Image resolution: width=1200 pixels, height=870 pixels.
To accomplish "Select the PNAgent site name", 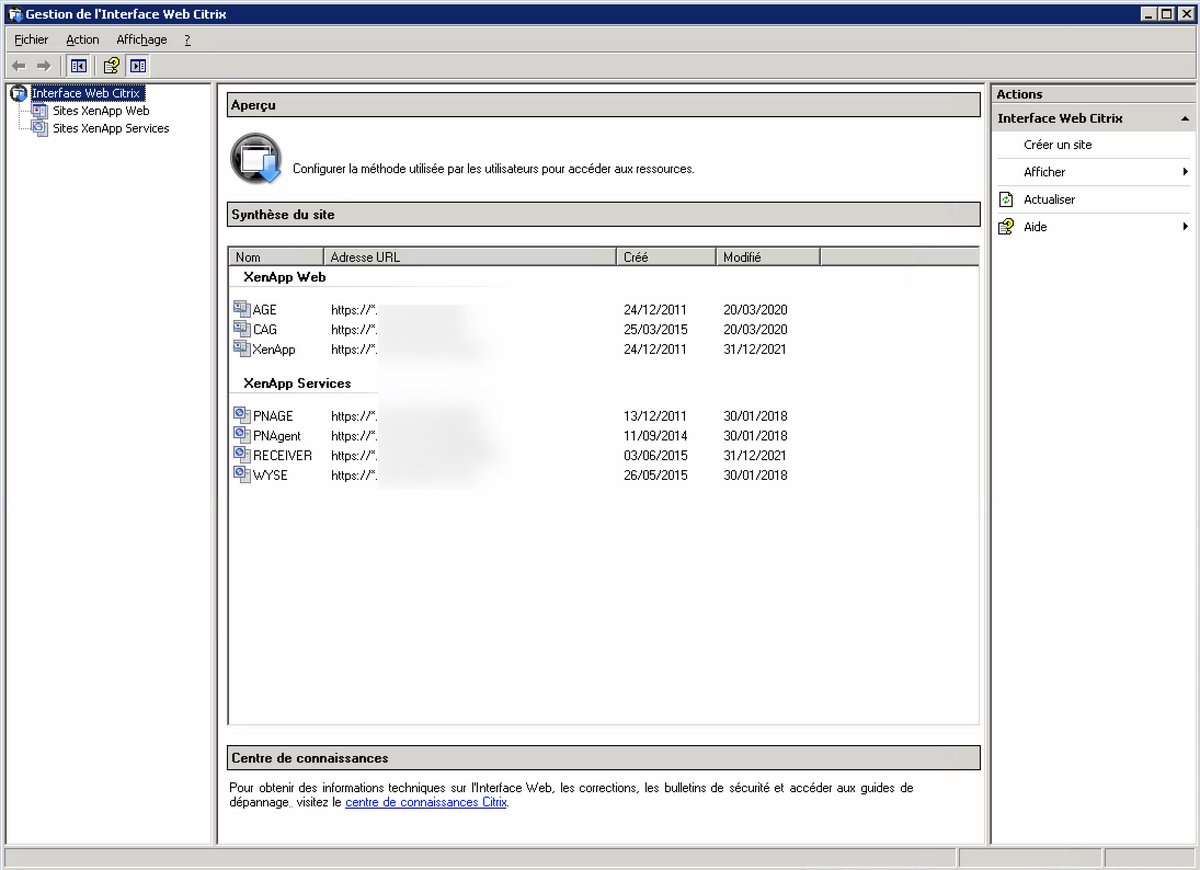I will (276, 436).
